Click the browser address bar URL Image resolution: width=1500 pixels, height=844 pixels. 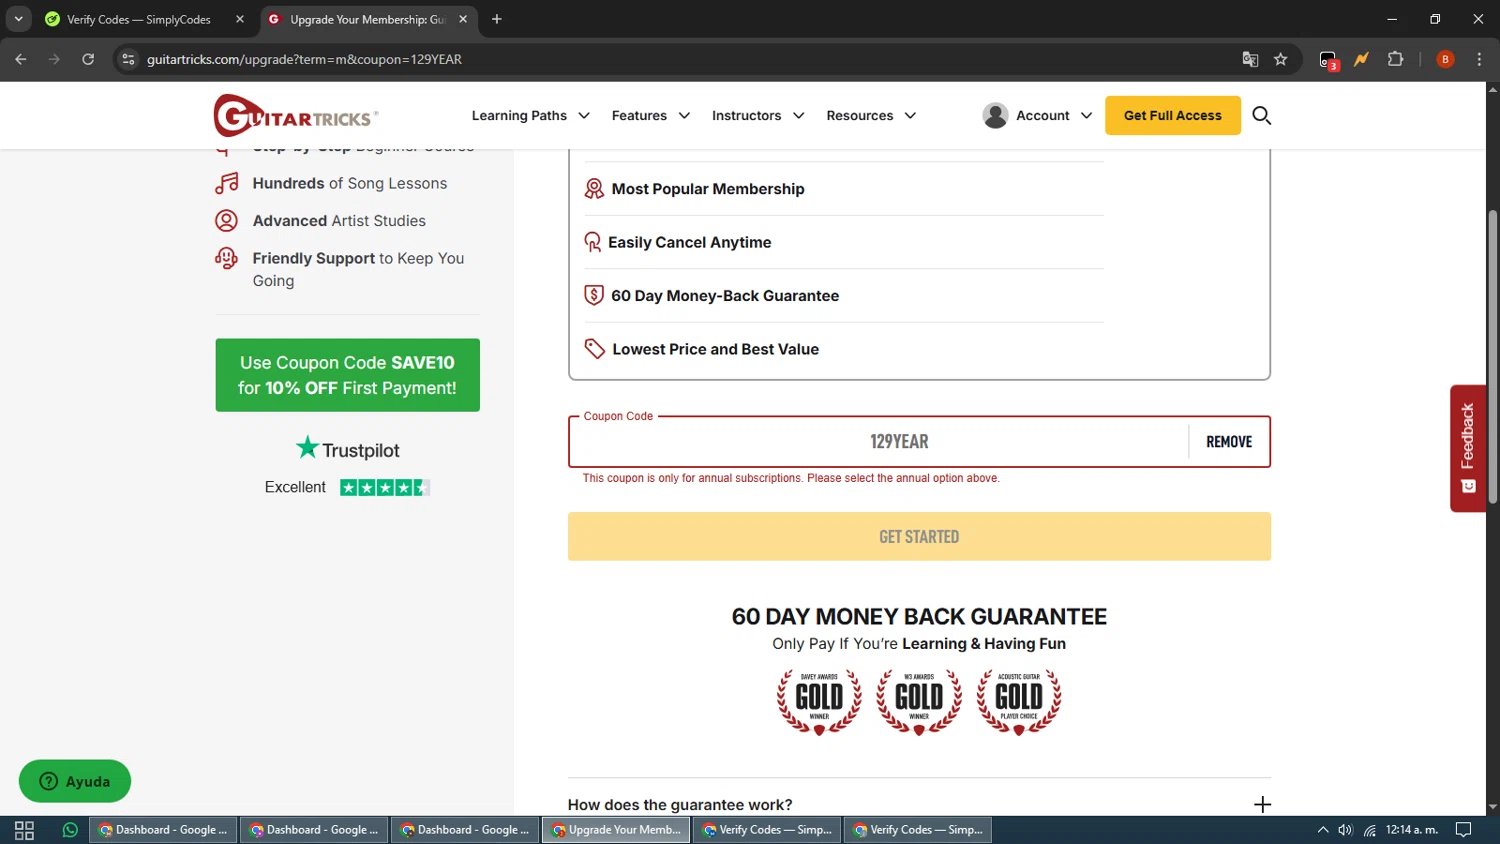[304, 59]
